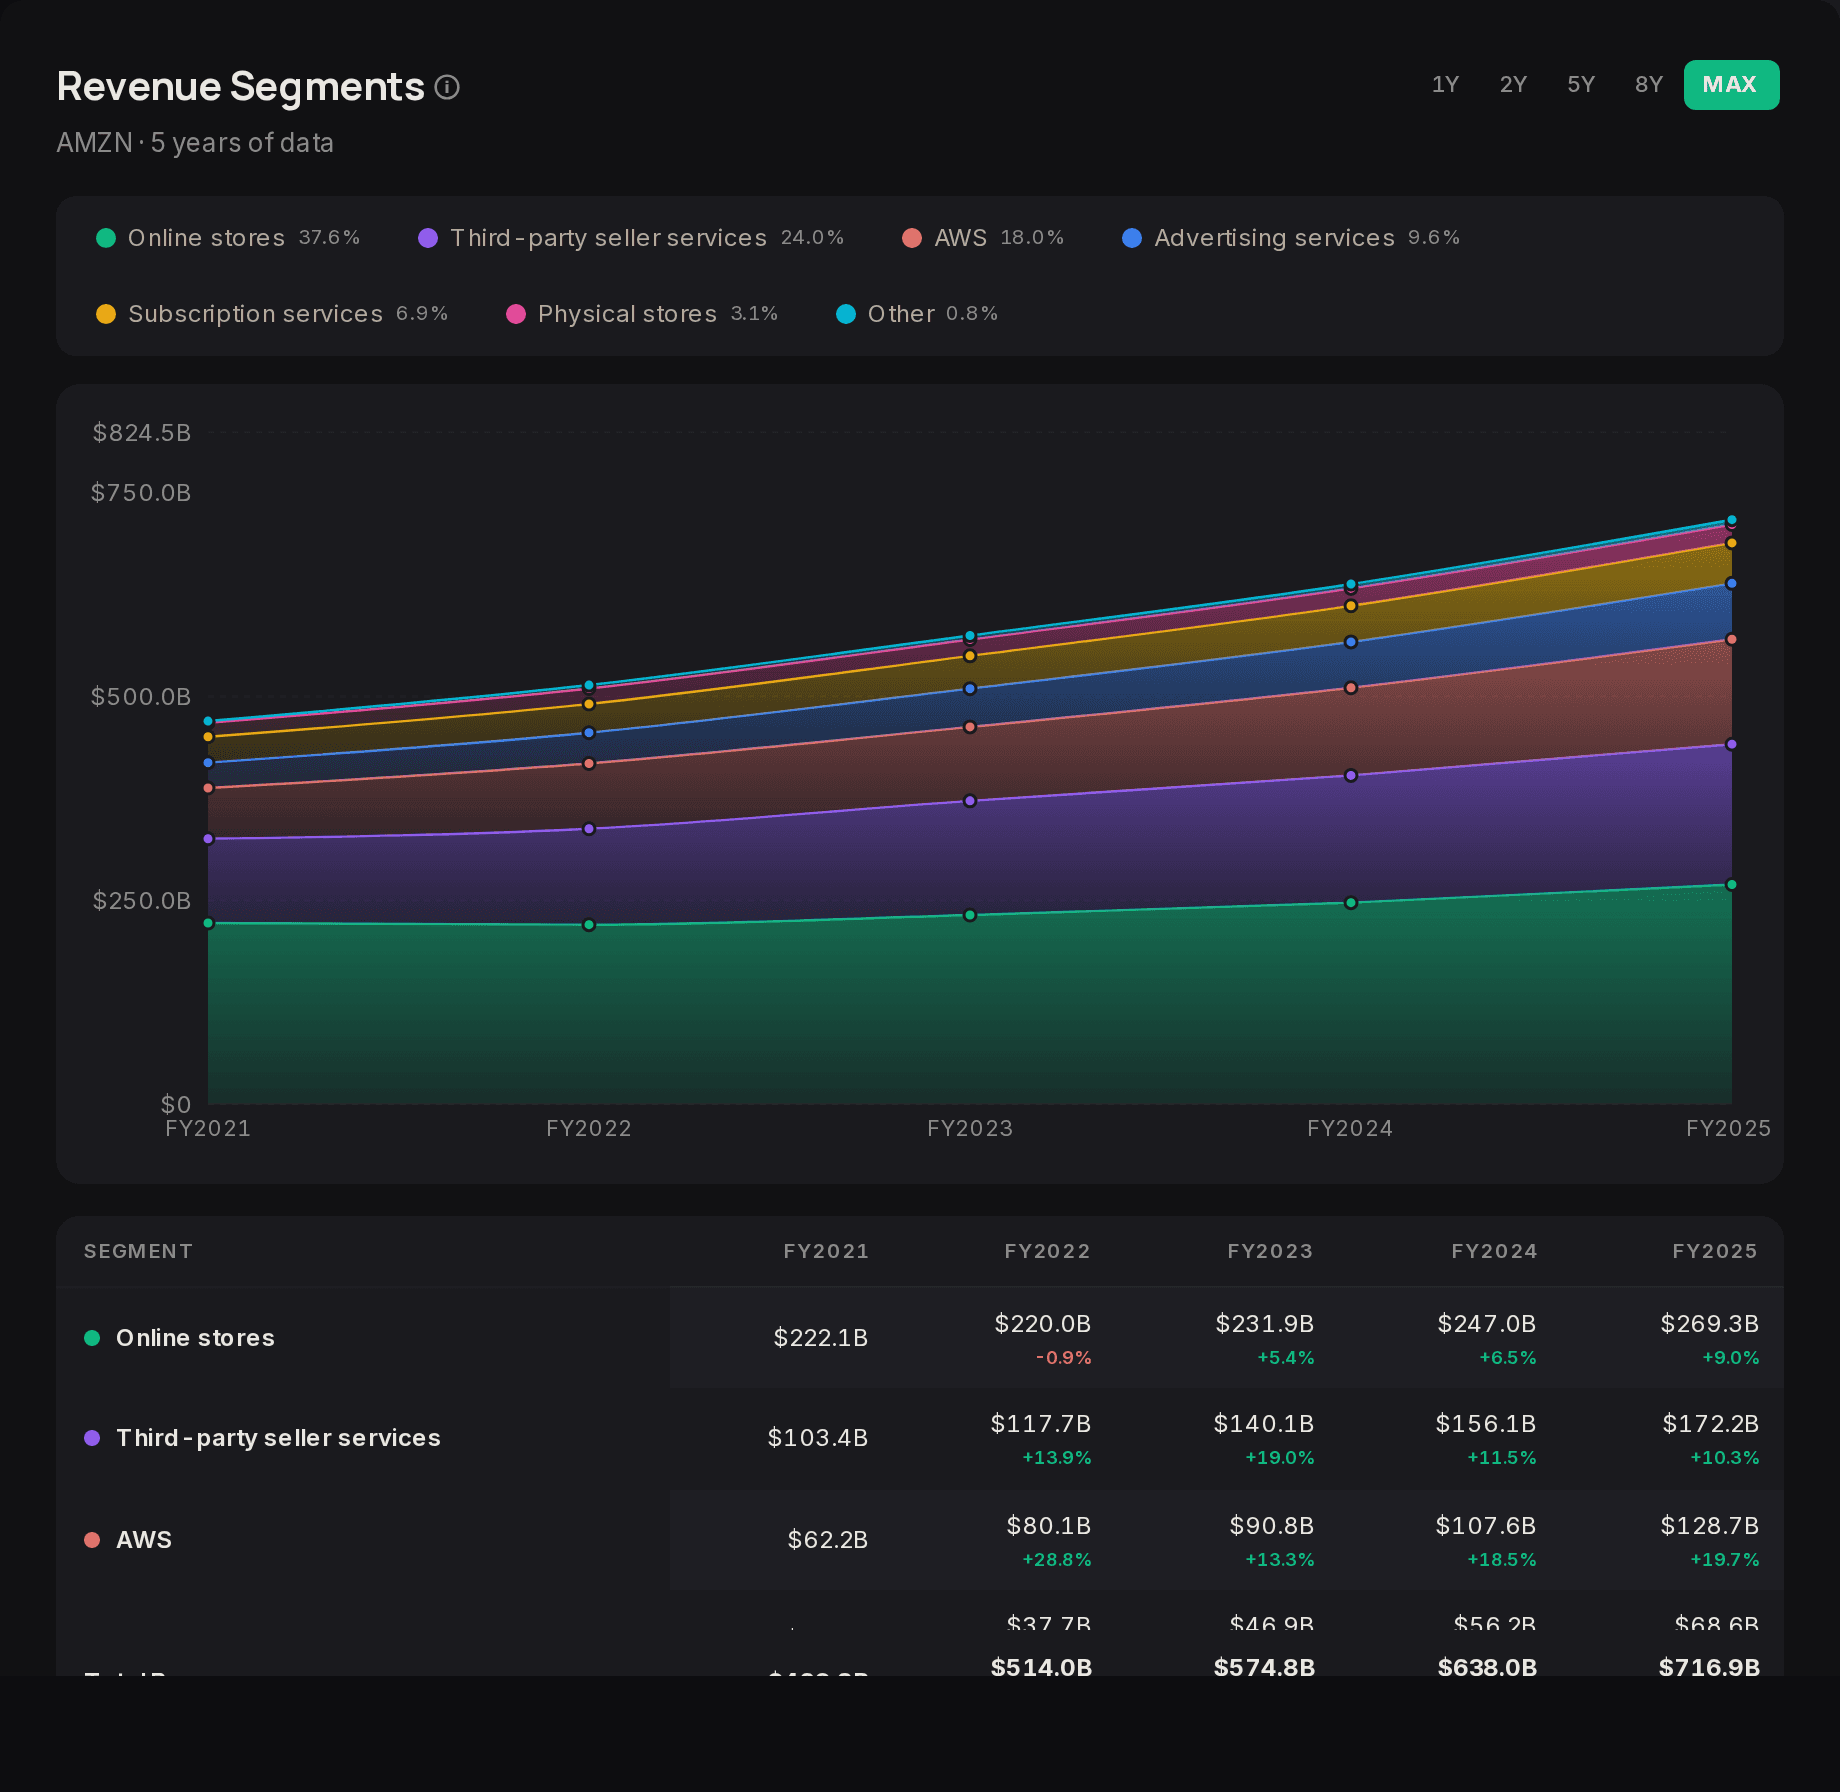
Task: Switch to the 5Y range
Action: click(1581, 85)
